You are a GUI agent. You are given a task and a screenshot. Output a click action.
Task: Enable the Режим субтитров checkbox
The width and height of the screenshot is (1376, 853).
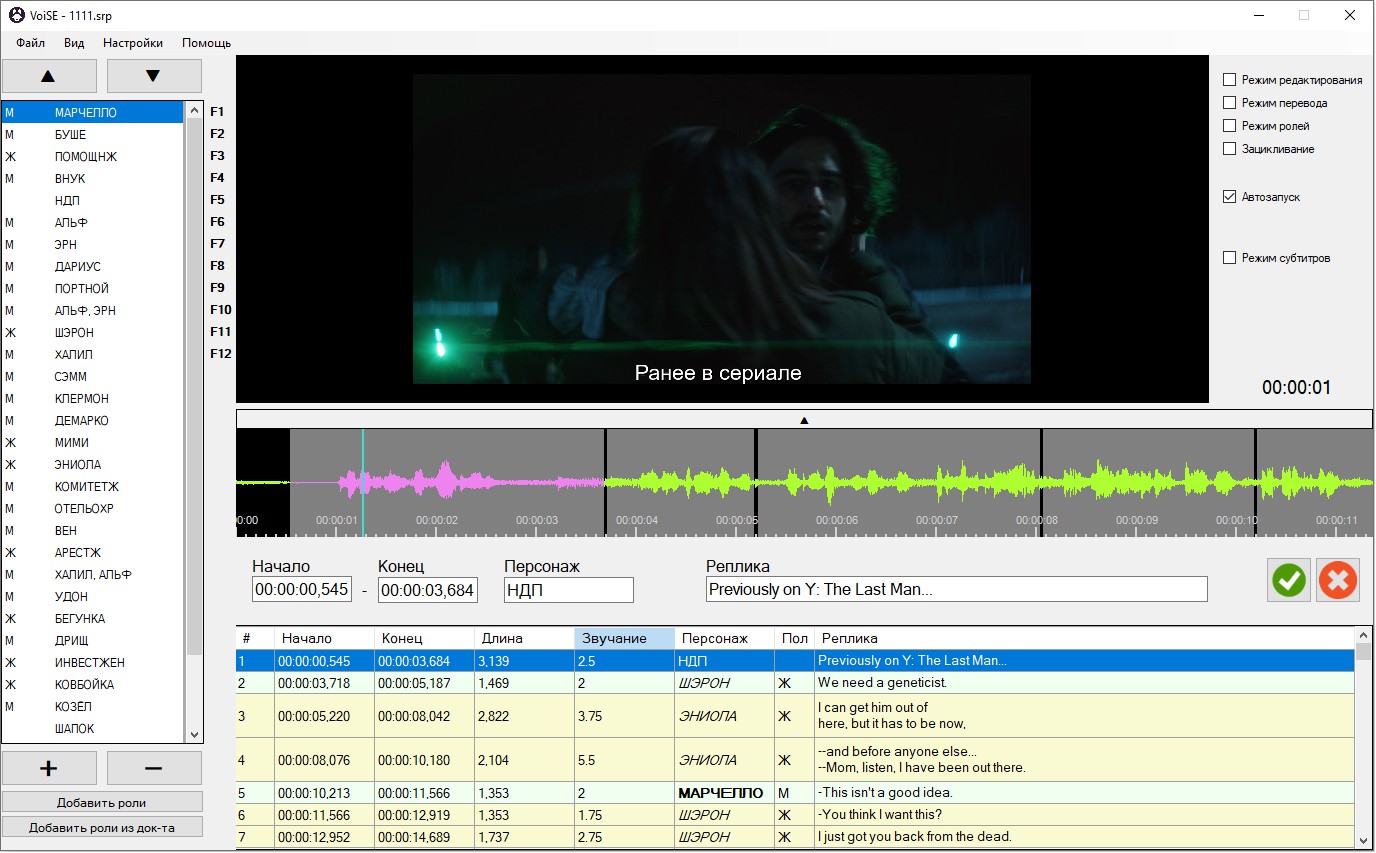[1230, 258]
